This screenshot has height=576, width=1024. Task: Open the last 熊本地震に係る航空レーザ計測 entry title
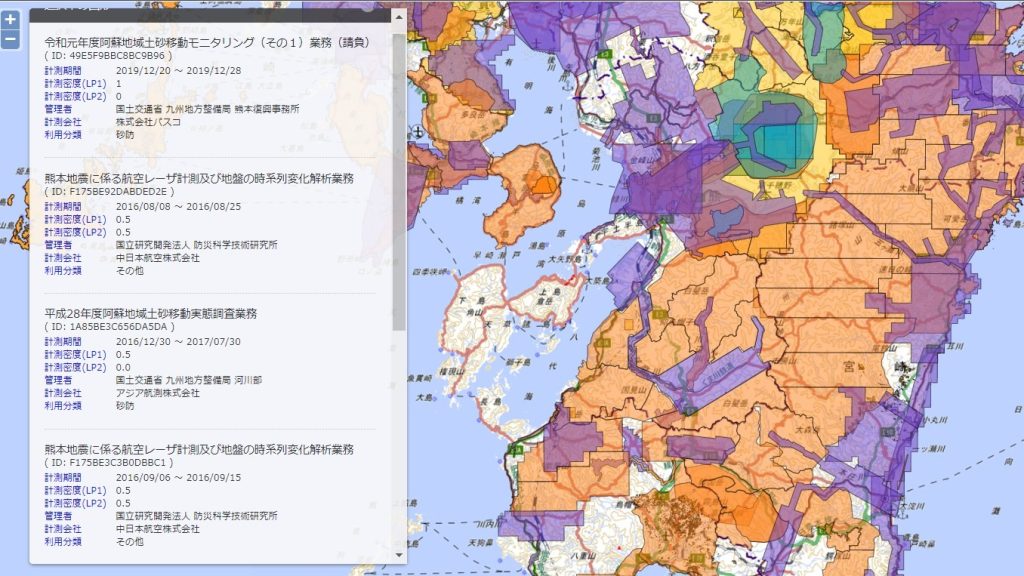pos(198,450)
